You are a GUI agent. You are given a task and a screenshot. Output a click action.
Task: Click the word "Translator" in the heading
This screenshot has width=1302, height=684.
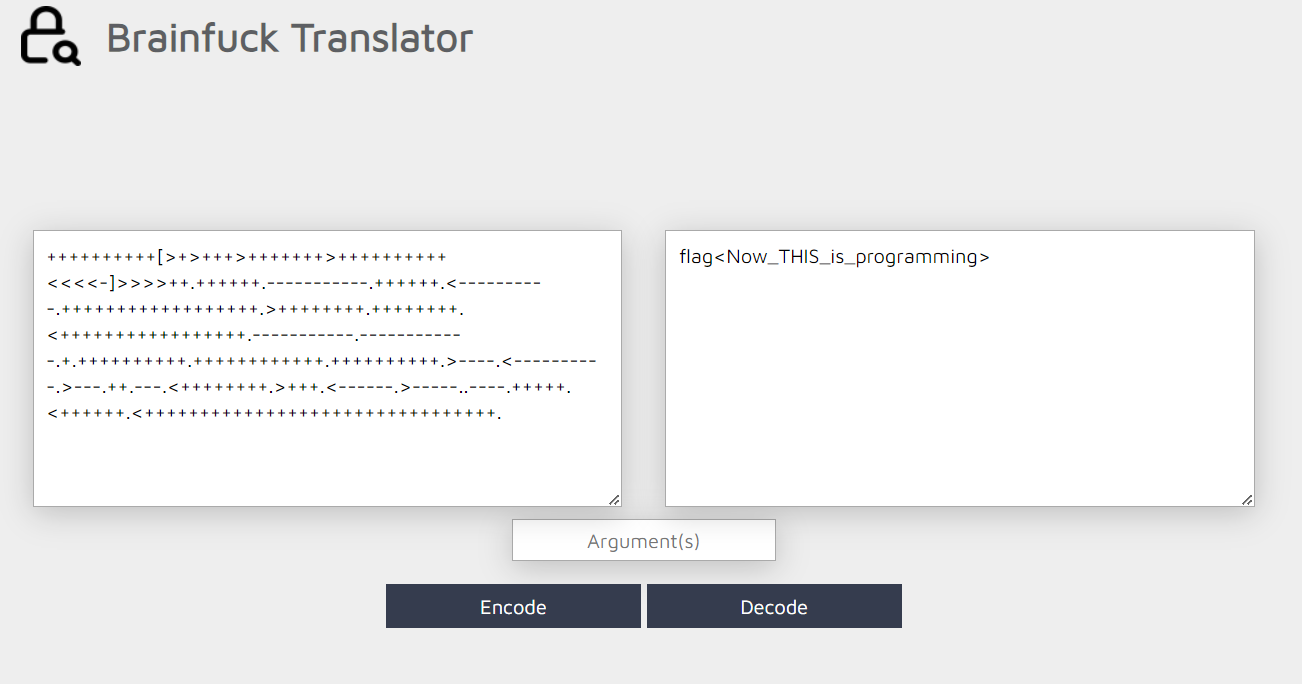click(x=381, y=38)
